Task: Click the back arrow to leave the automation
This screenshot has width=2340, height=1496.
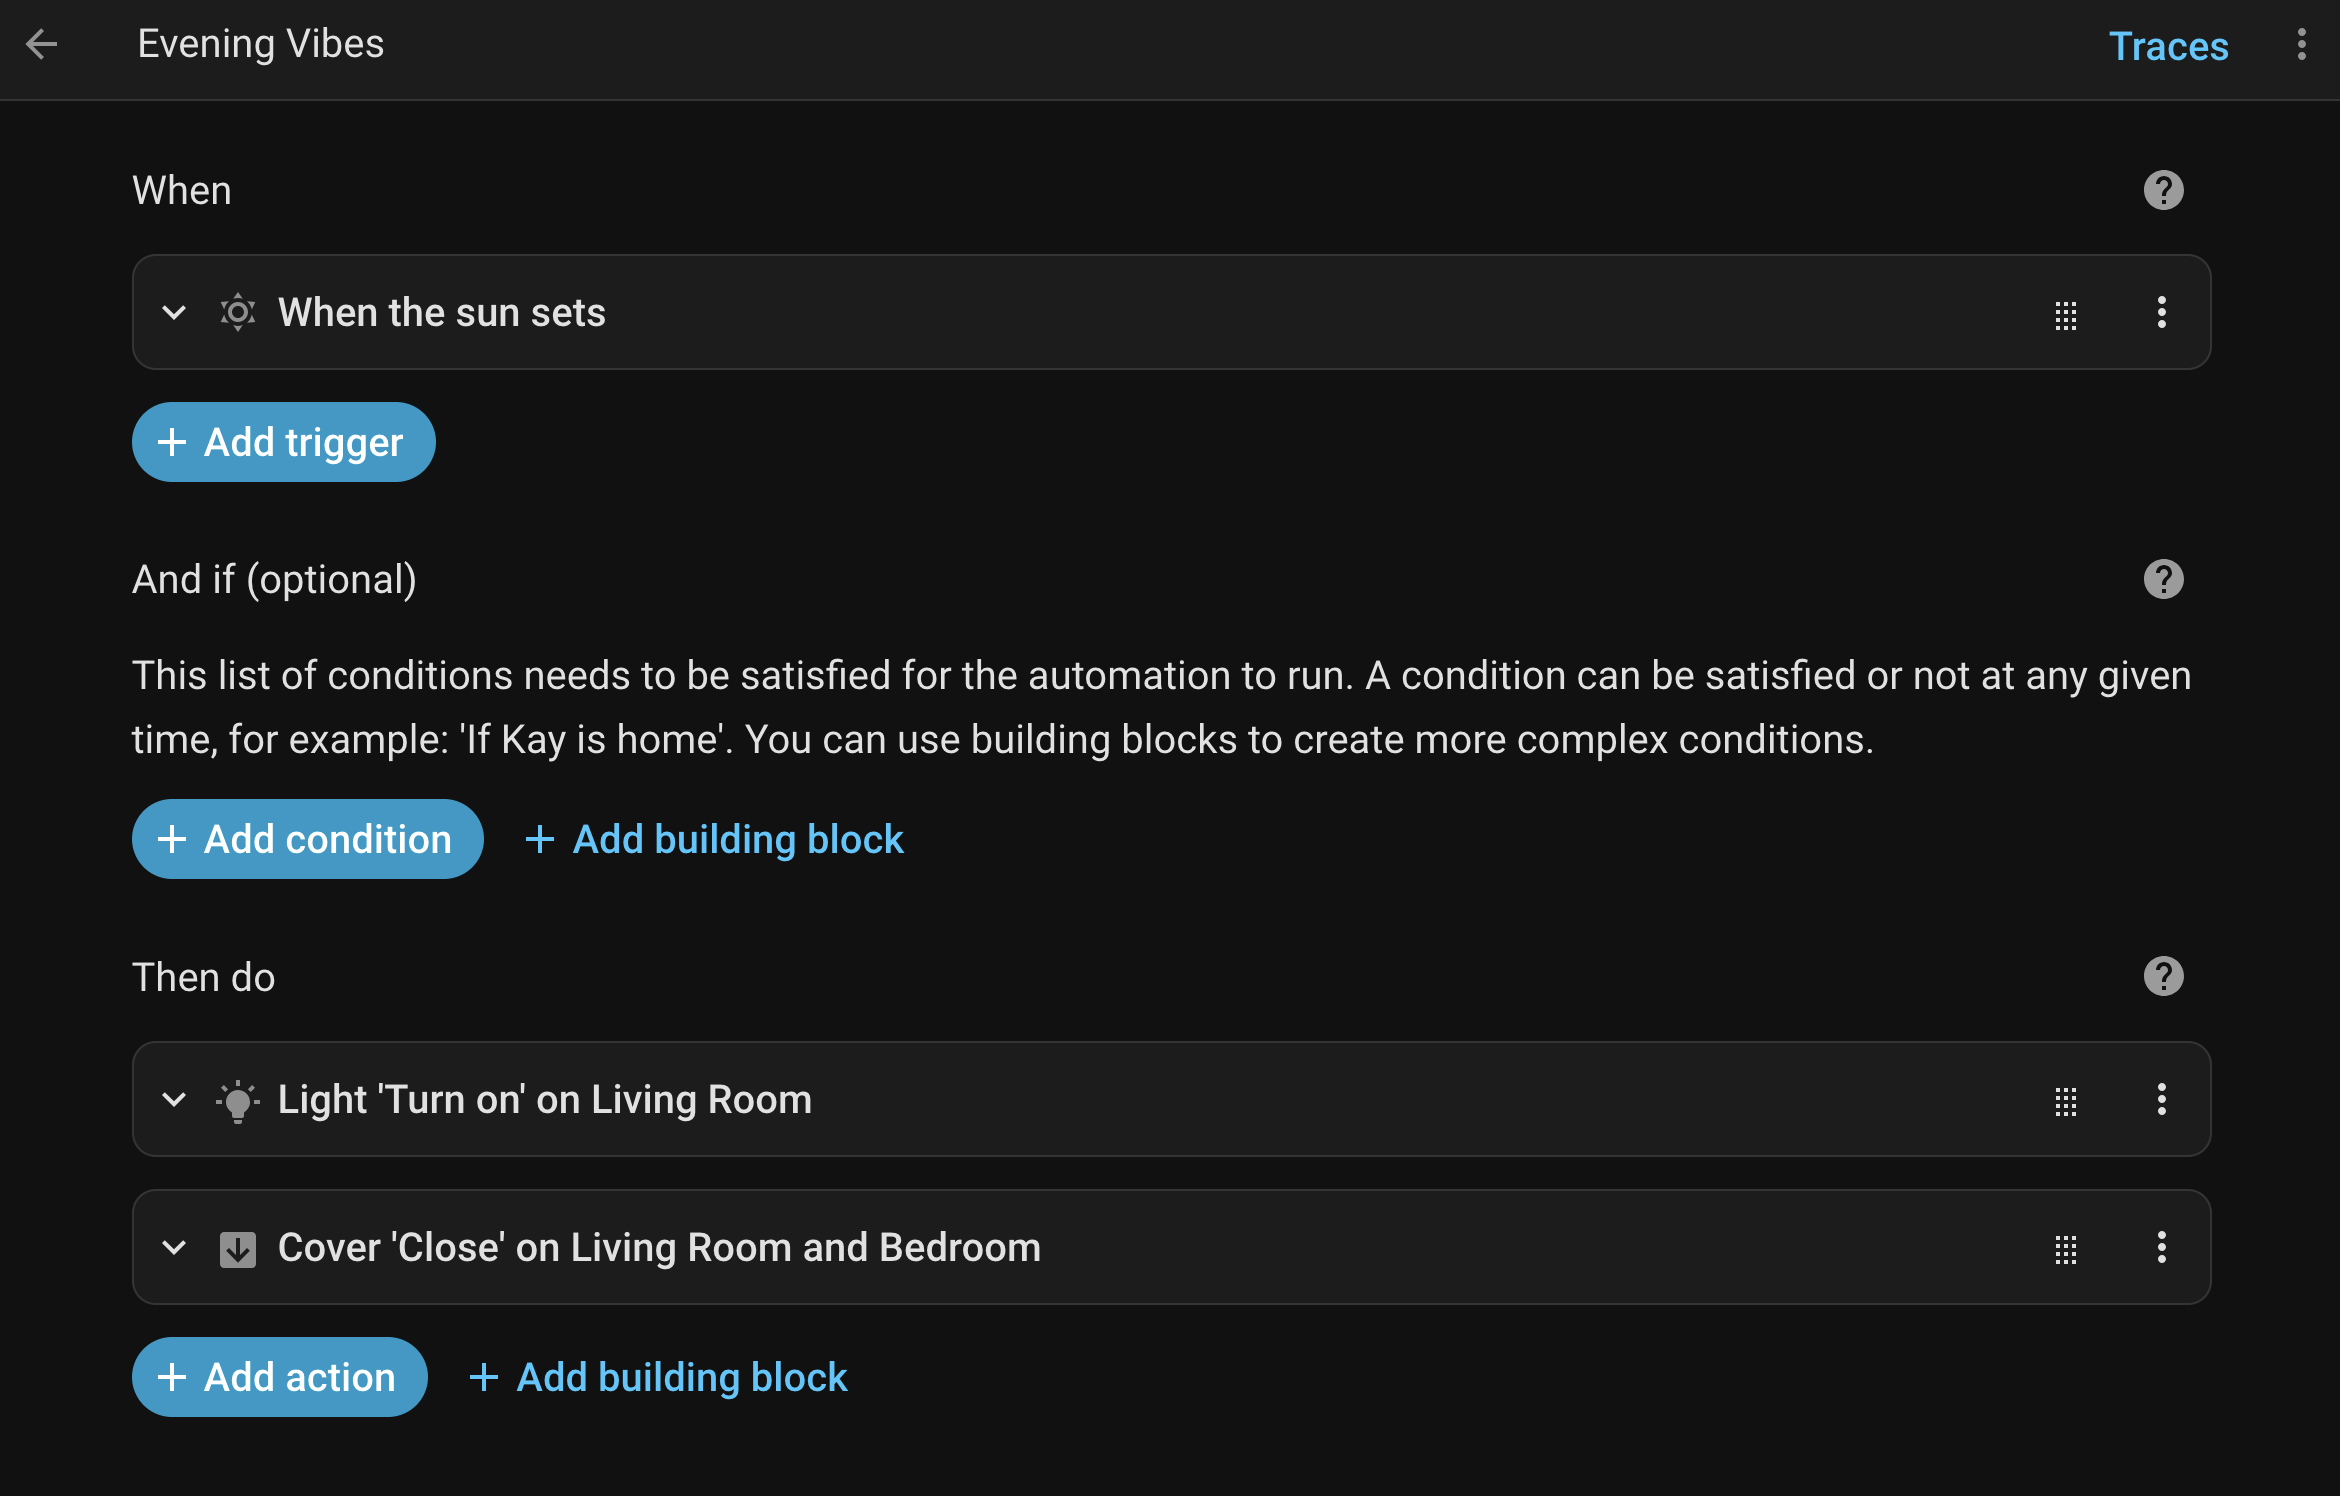Action: coord(41,45)
